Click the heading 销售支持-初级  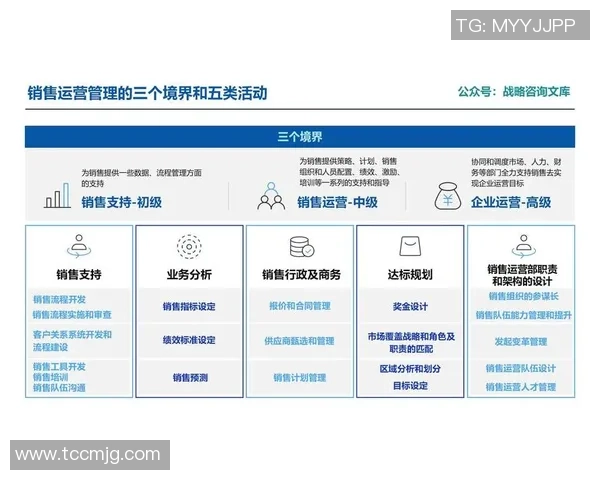click(x=121, y=202)
